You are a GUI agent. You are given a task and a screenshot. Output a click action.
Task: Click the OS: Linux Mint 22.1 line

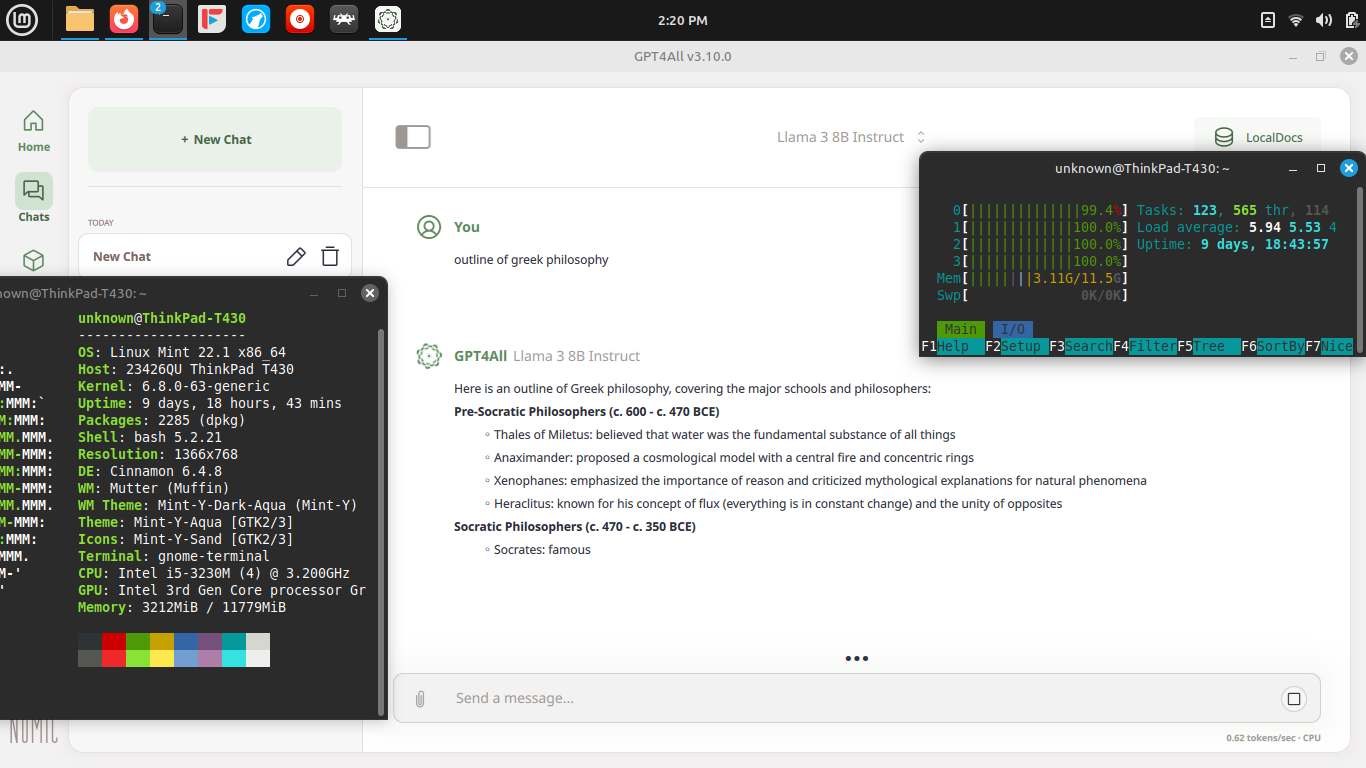pos(182,352)
